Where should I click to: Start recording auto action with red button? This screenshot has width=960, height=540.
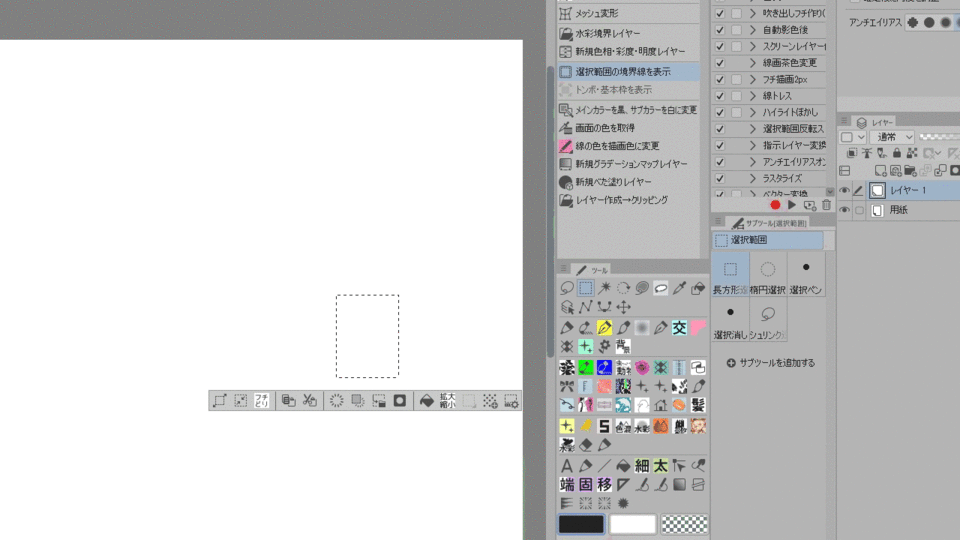tap(775, 205)
